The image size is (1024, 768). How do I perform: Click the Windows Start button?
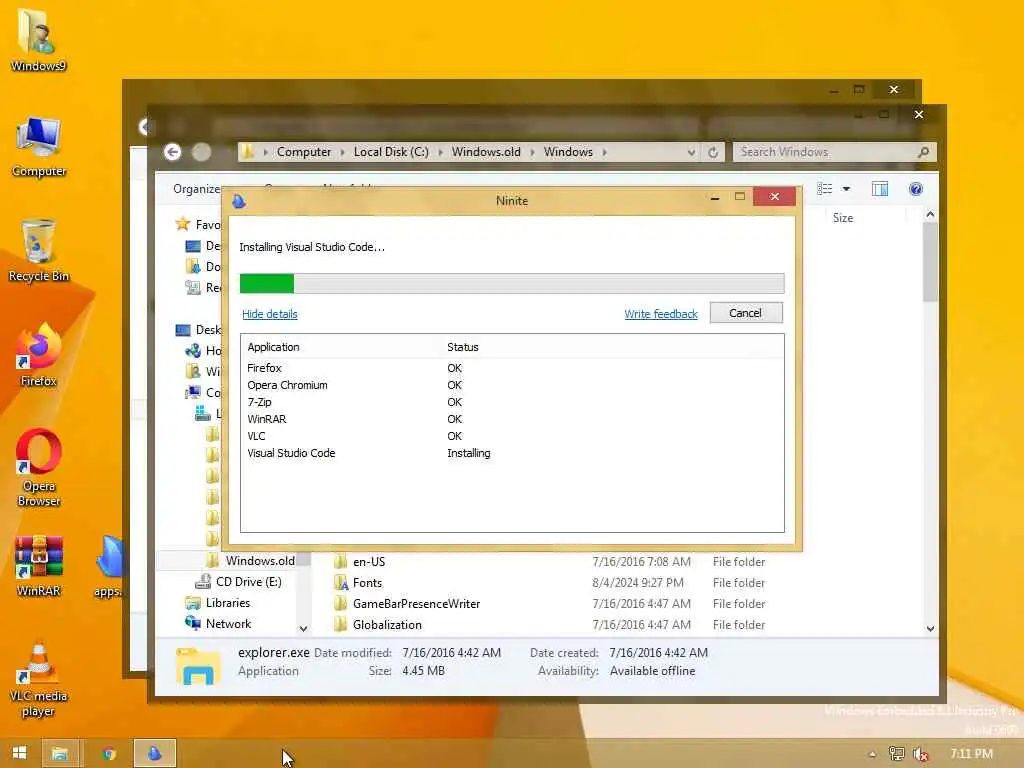20,753
